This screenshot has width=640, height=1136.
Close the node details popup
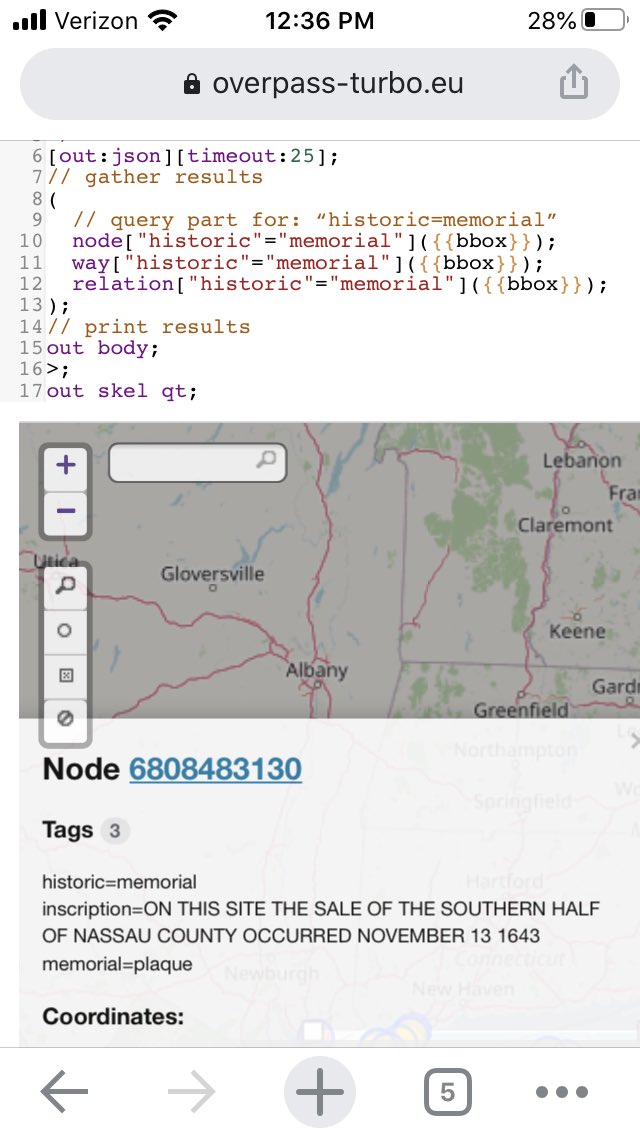click(635, 740)
